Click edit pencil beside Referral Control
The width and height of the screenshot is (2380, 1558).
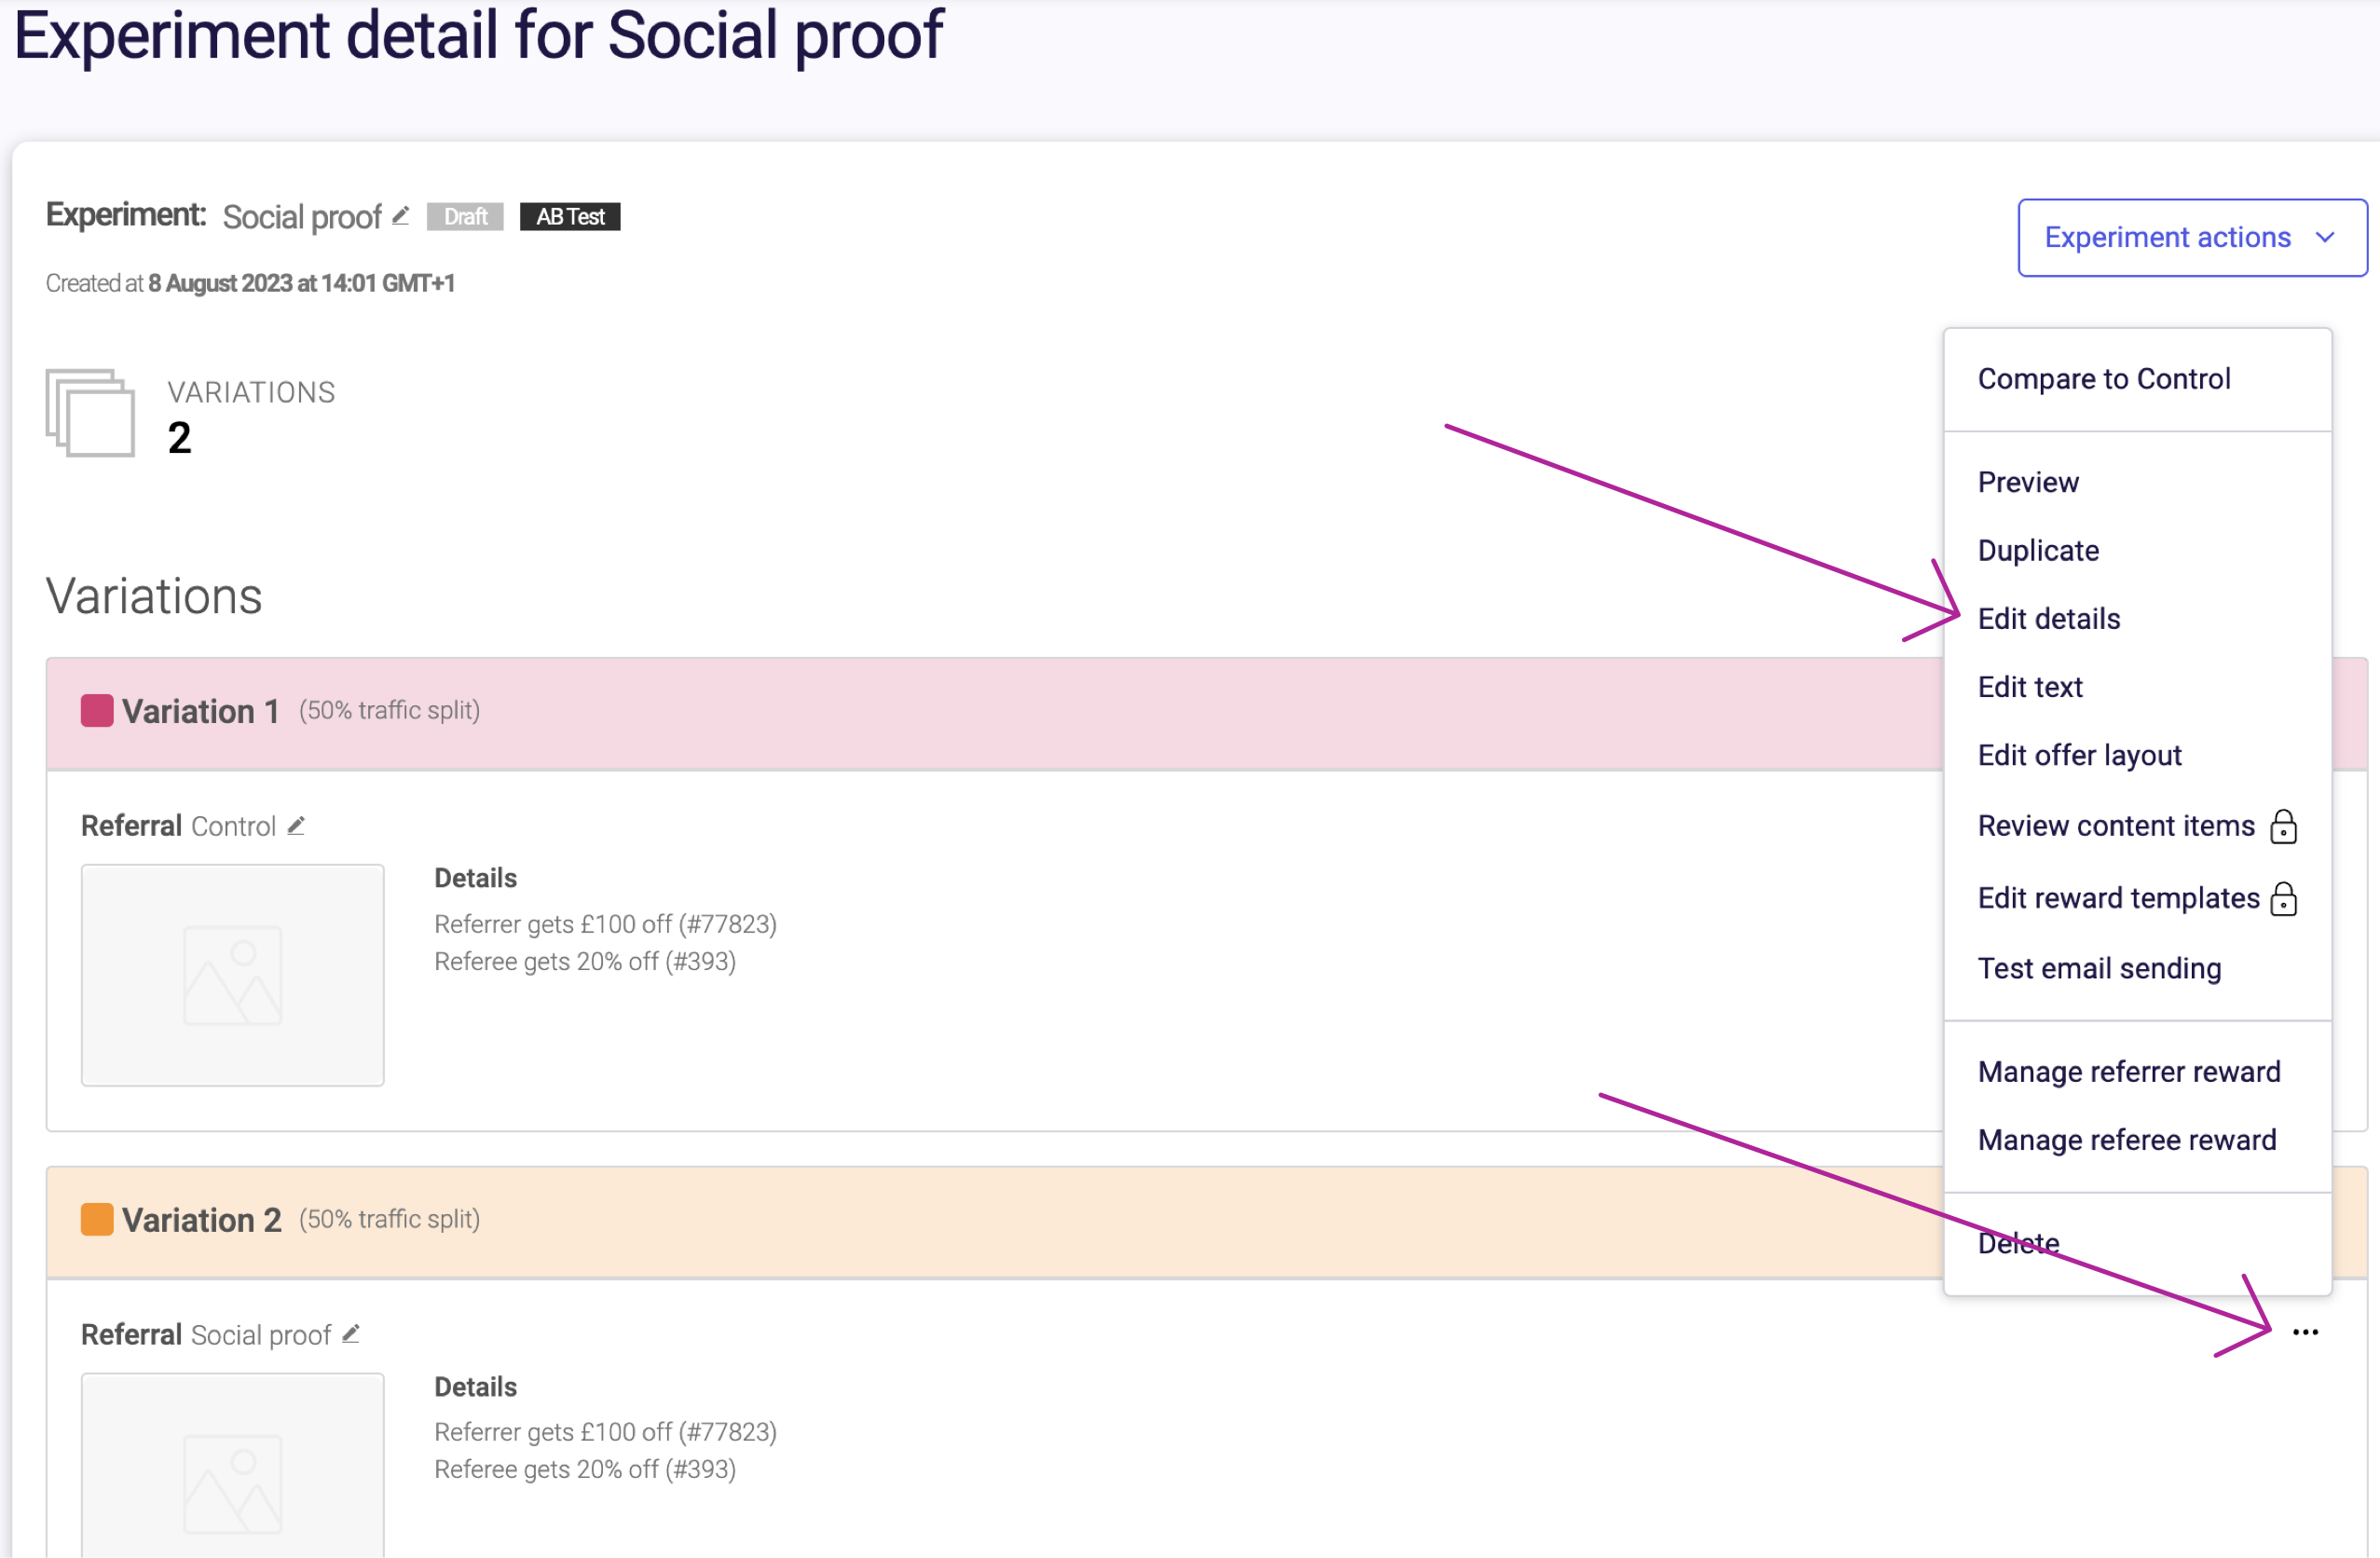click(296, 826)
